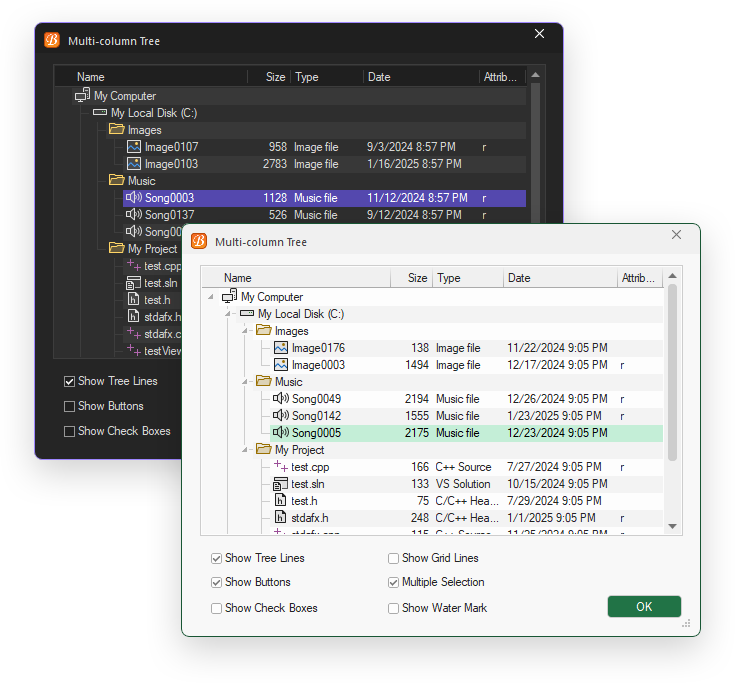Click 'C++ Source' type of test.cpp
The height and width of the screenshot is (683, 735).
click(x=463, y=467)
